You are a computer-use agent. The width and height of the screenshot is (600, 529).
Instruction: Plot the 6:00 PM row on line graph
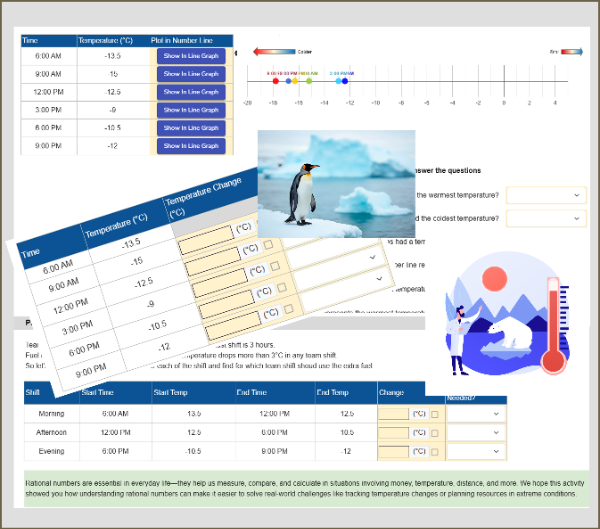pyautogui.click(x=191, y=128)
